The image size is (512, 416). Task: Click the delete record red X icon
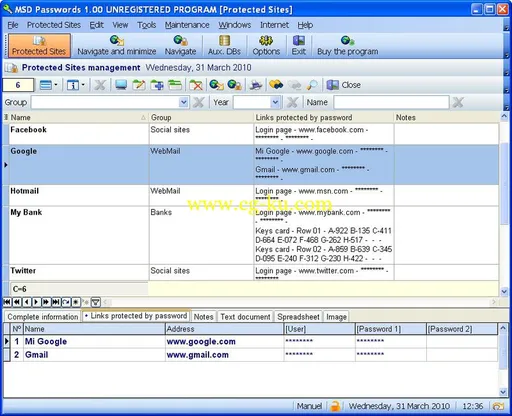pos(196,85)
